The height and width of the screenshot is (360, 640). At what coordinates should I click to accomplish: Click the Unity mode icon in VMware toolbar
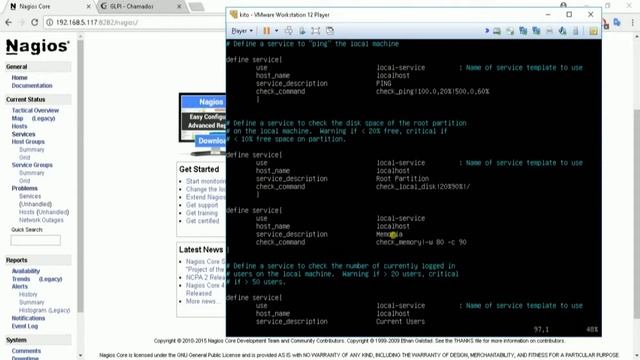pos(330,31)
